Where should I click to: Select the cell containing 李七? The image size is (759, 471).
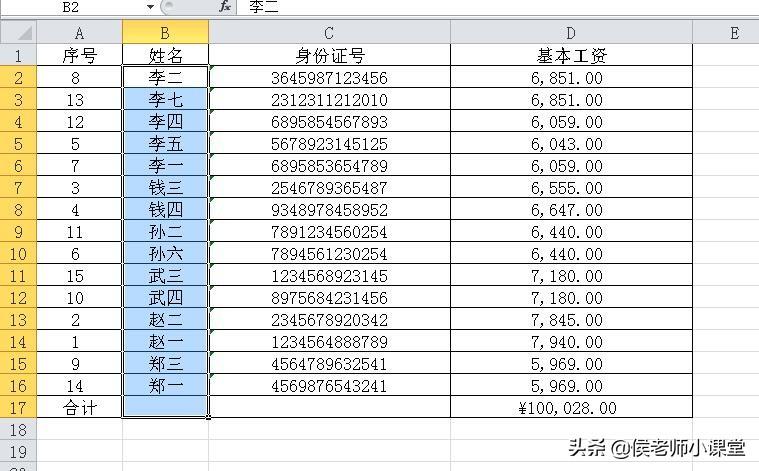tap(165, 100)
